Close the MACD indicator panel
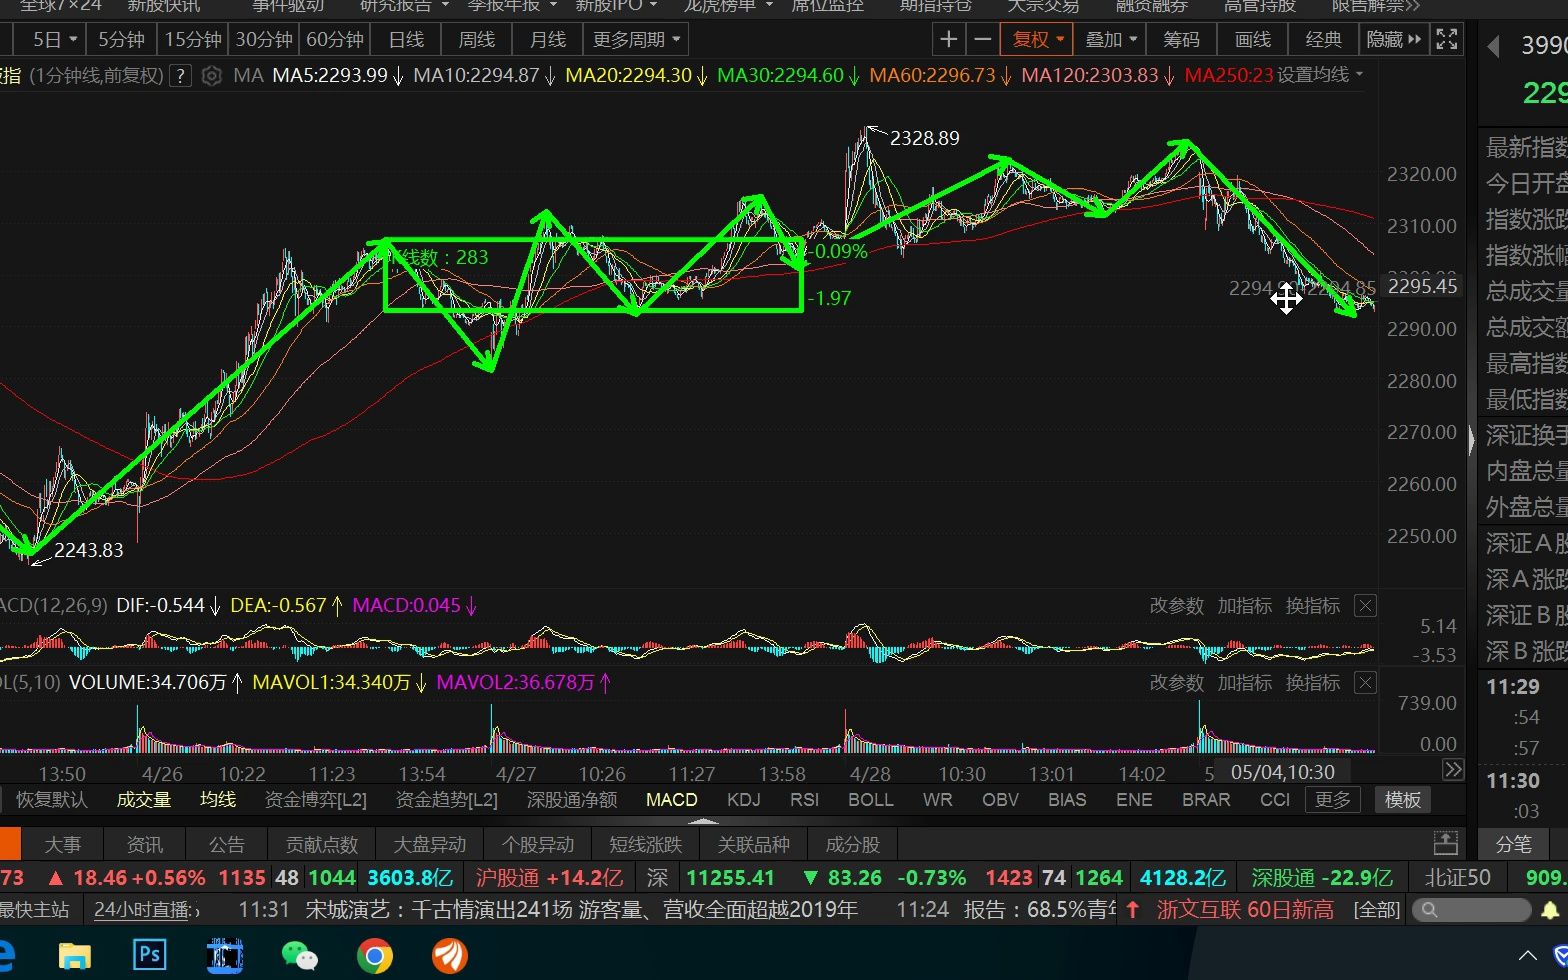The image size is (1568, 980). 1365,605
